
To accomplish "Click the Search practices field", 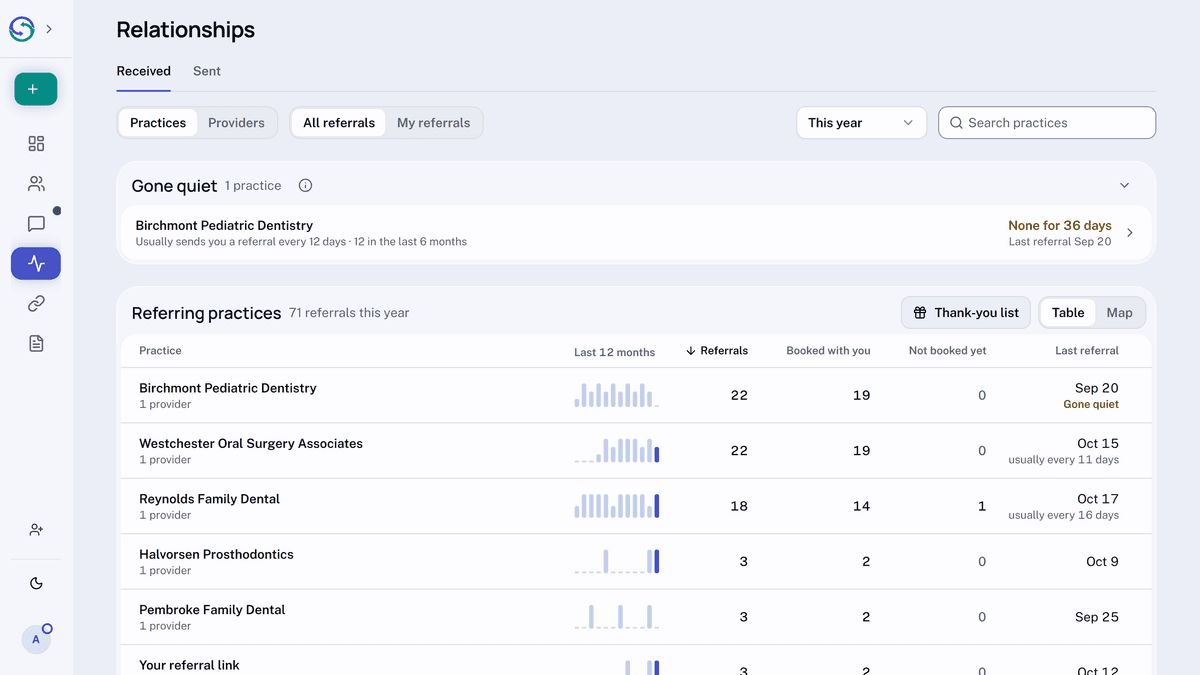I will 1047,123.
